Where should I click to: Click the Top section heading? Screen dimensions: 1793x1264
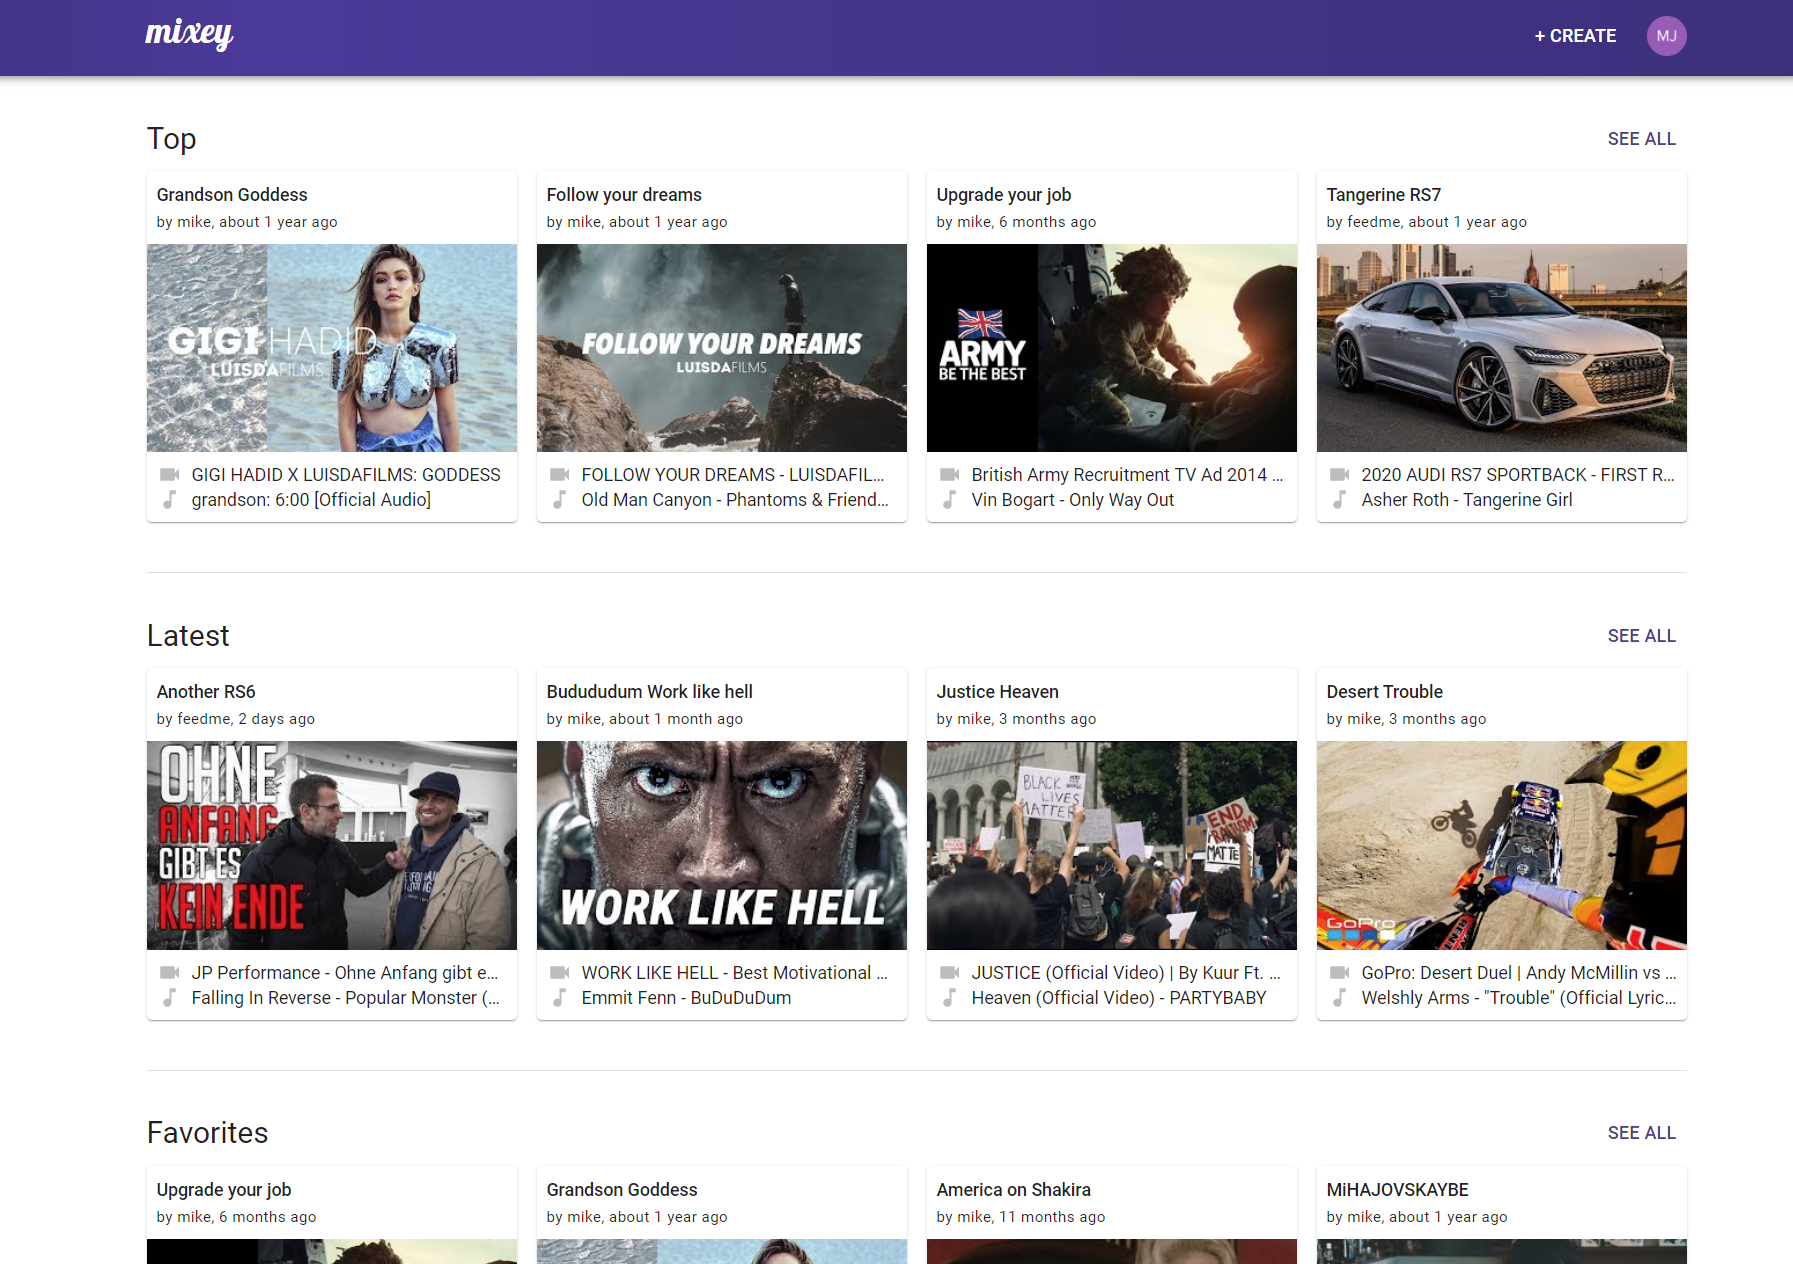172,139
